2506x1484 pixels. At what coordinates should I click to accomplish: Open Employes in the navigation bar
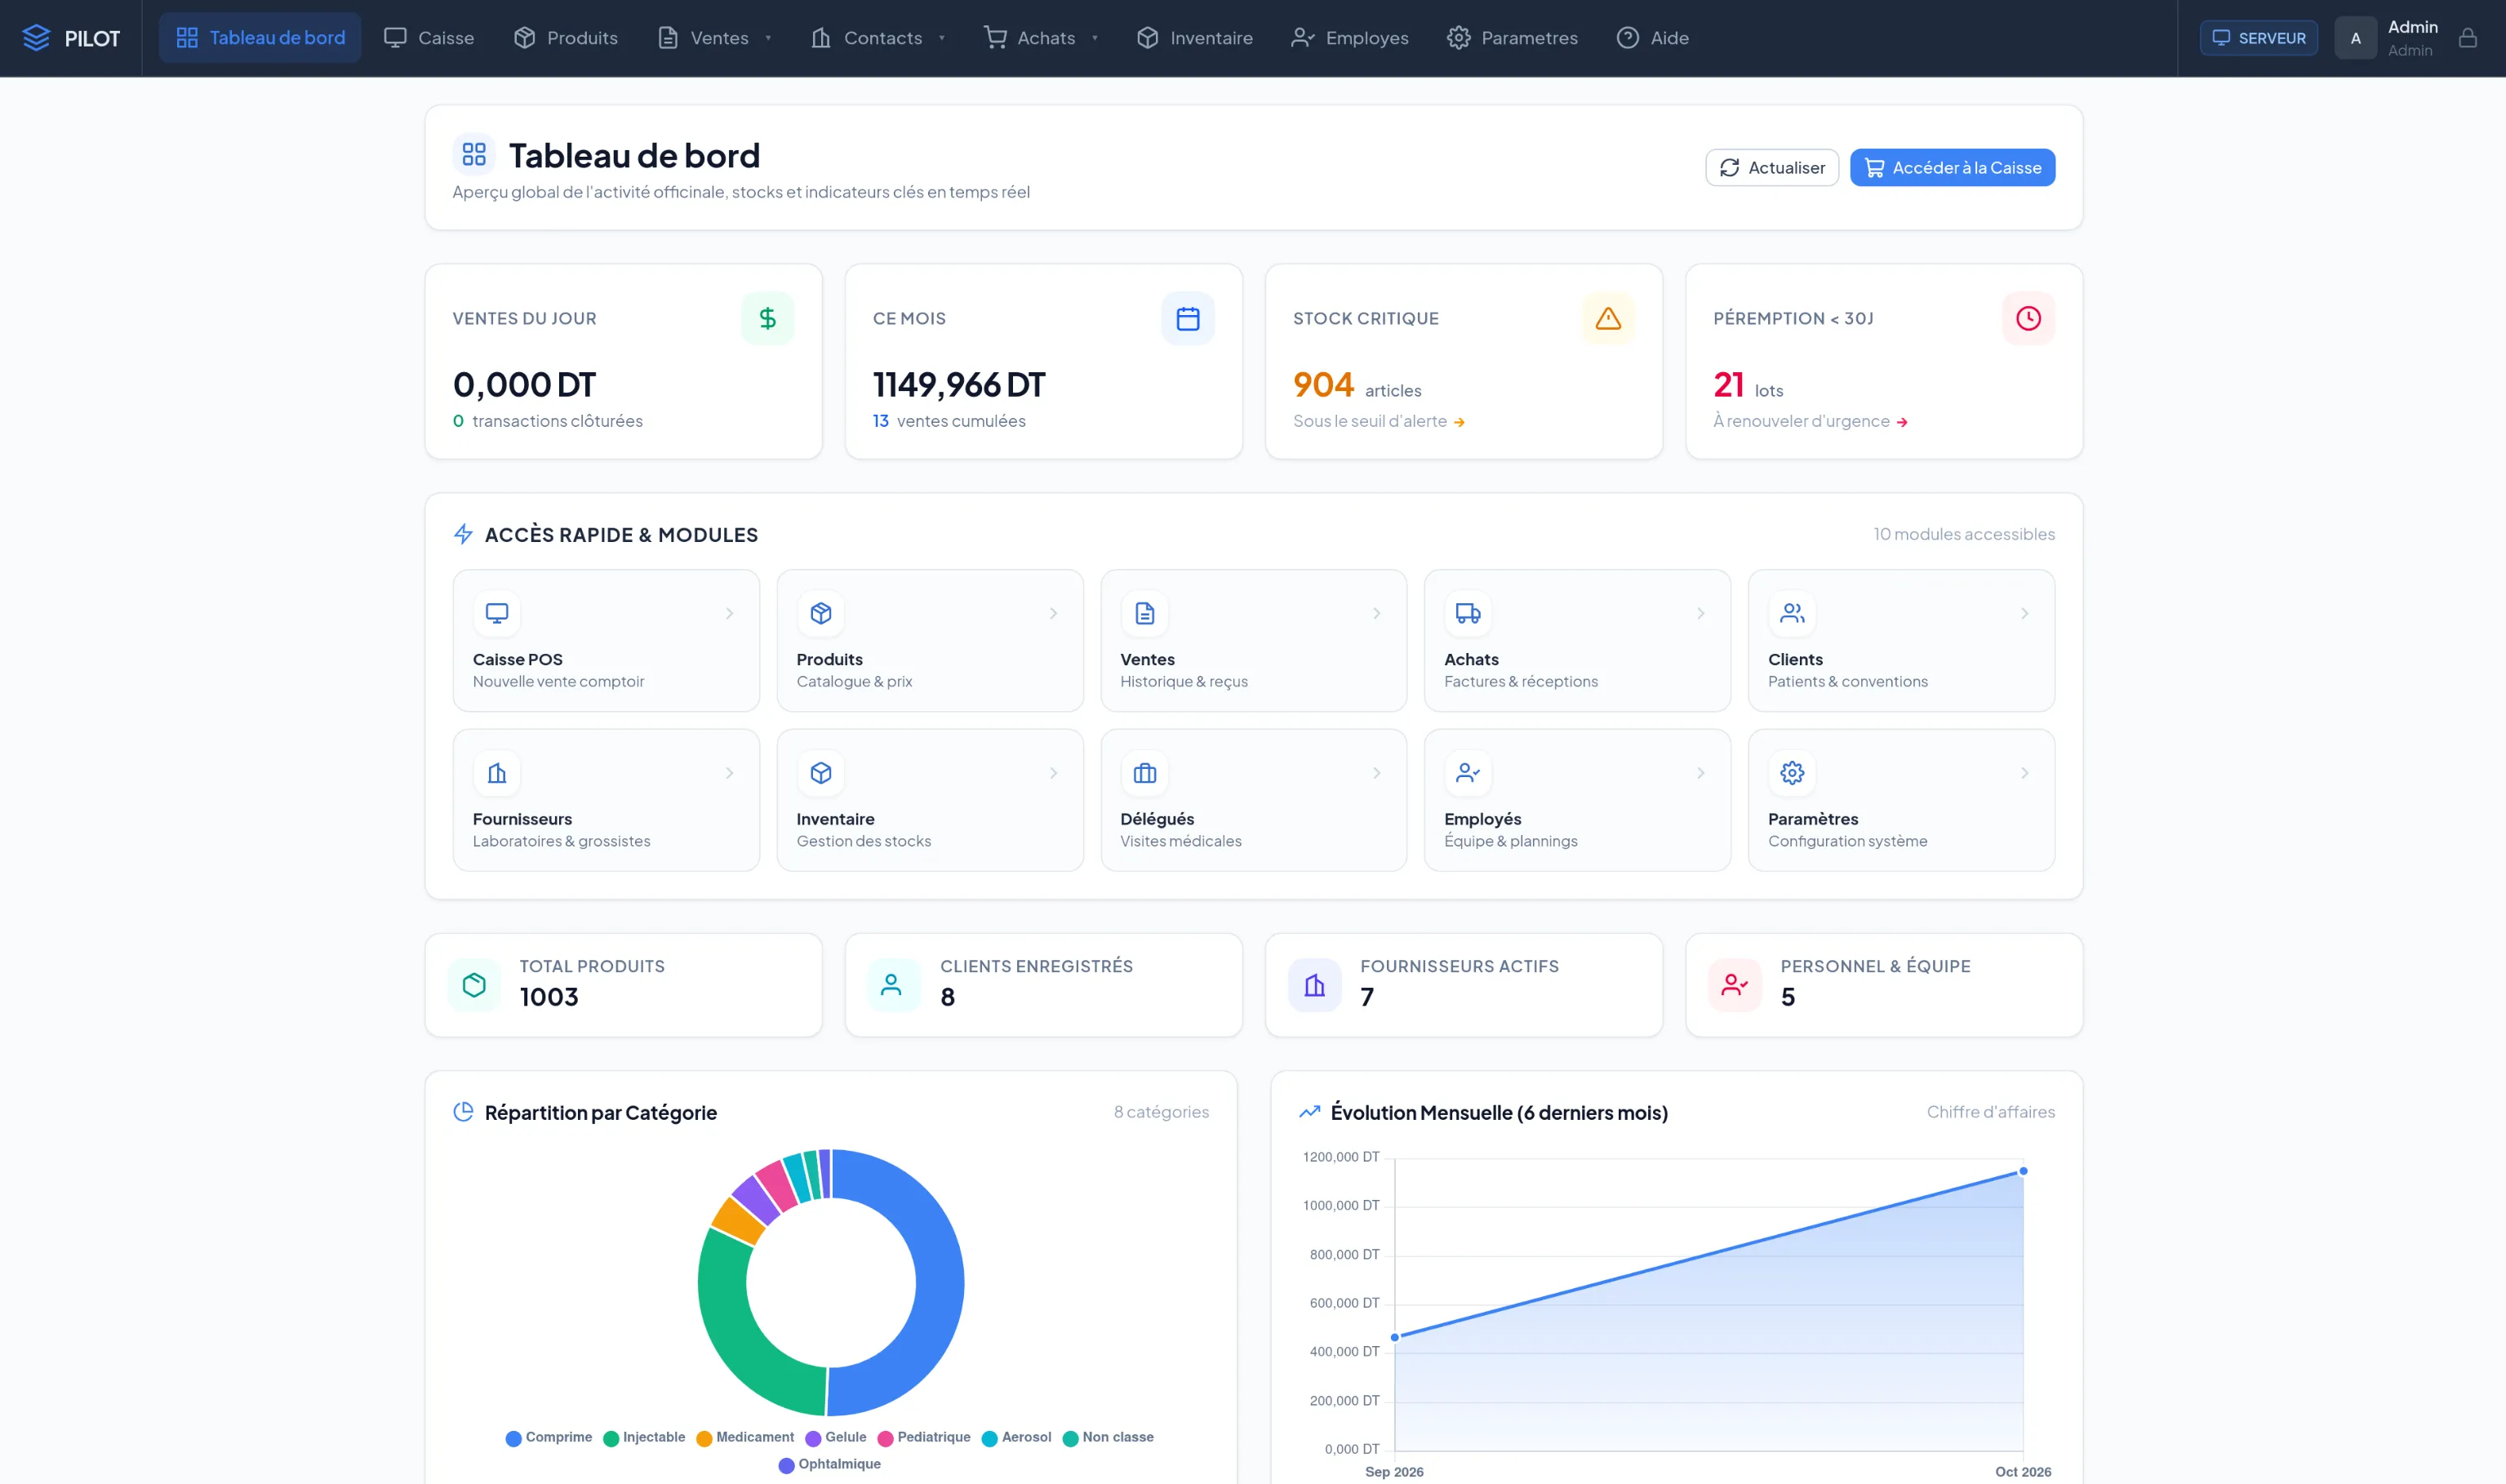coord(1350,38)
